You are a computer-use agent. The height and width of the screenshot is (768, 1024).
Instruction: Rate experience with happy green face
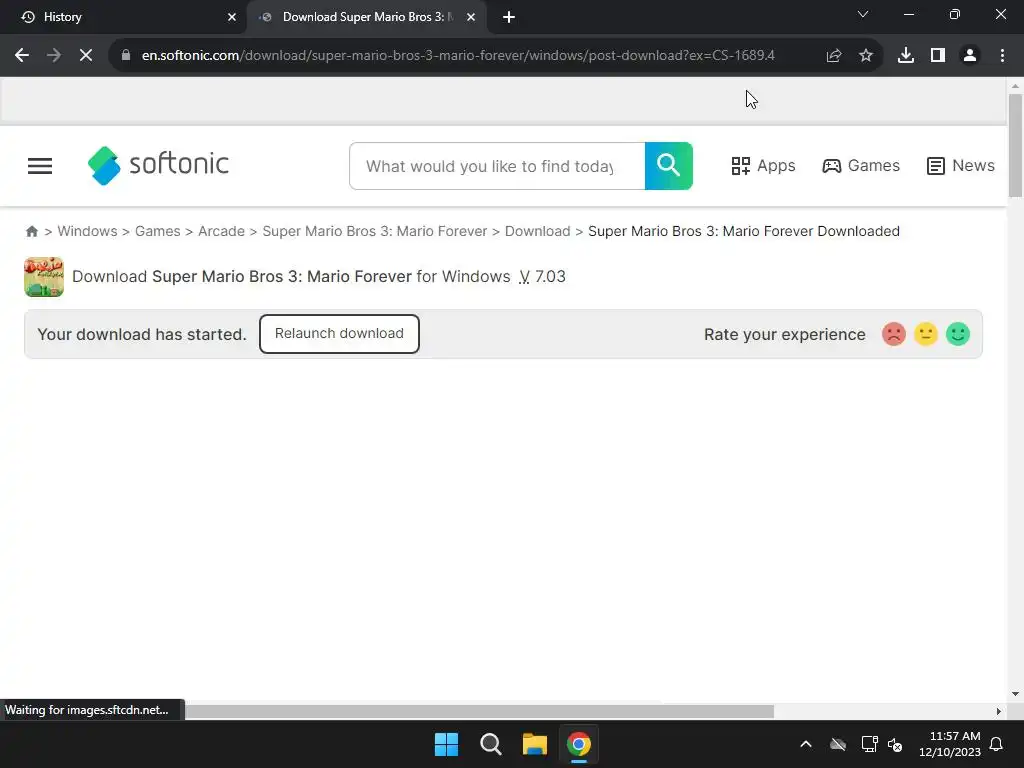coord(958,334)
